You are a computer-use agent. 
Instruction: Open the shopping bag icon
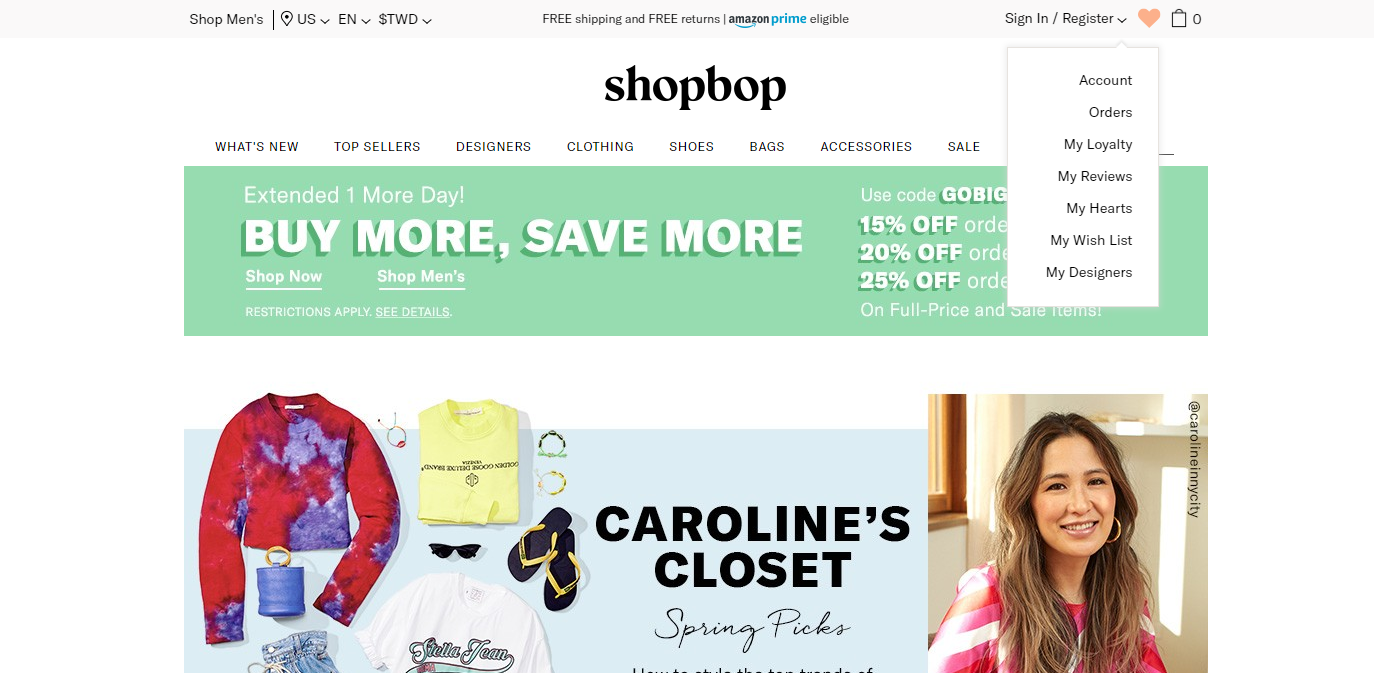coord(1179,18)
